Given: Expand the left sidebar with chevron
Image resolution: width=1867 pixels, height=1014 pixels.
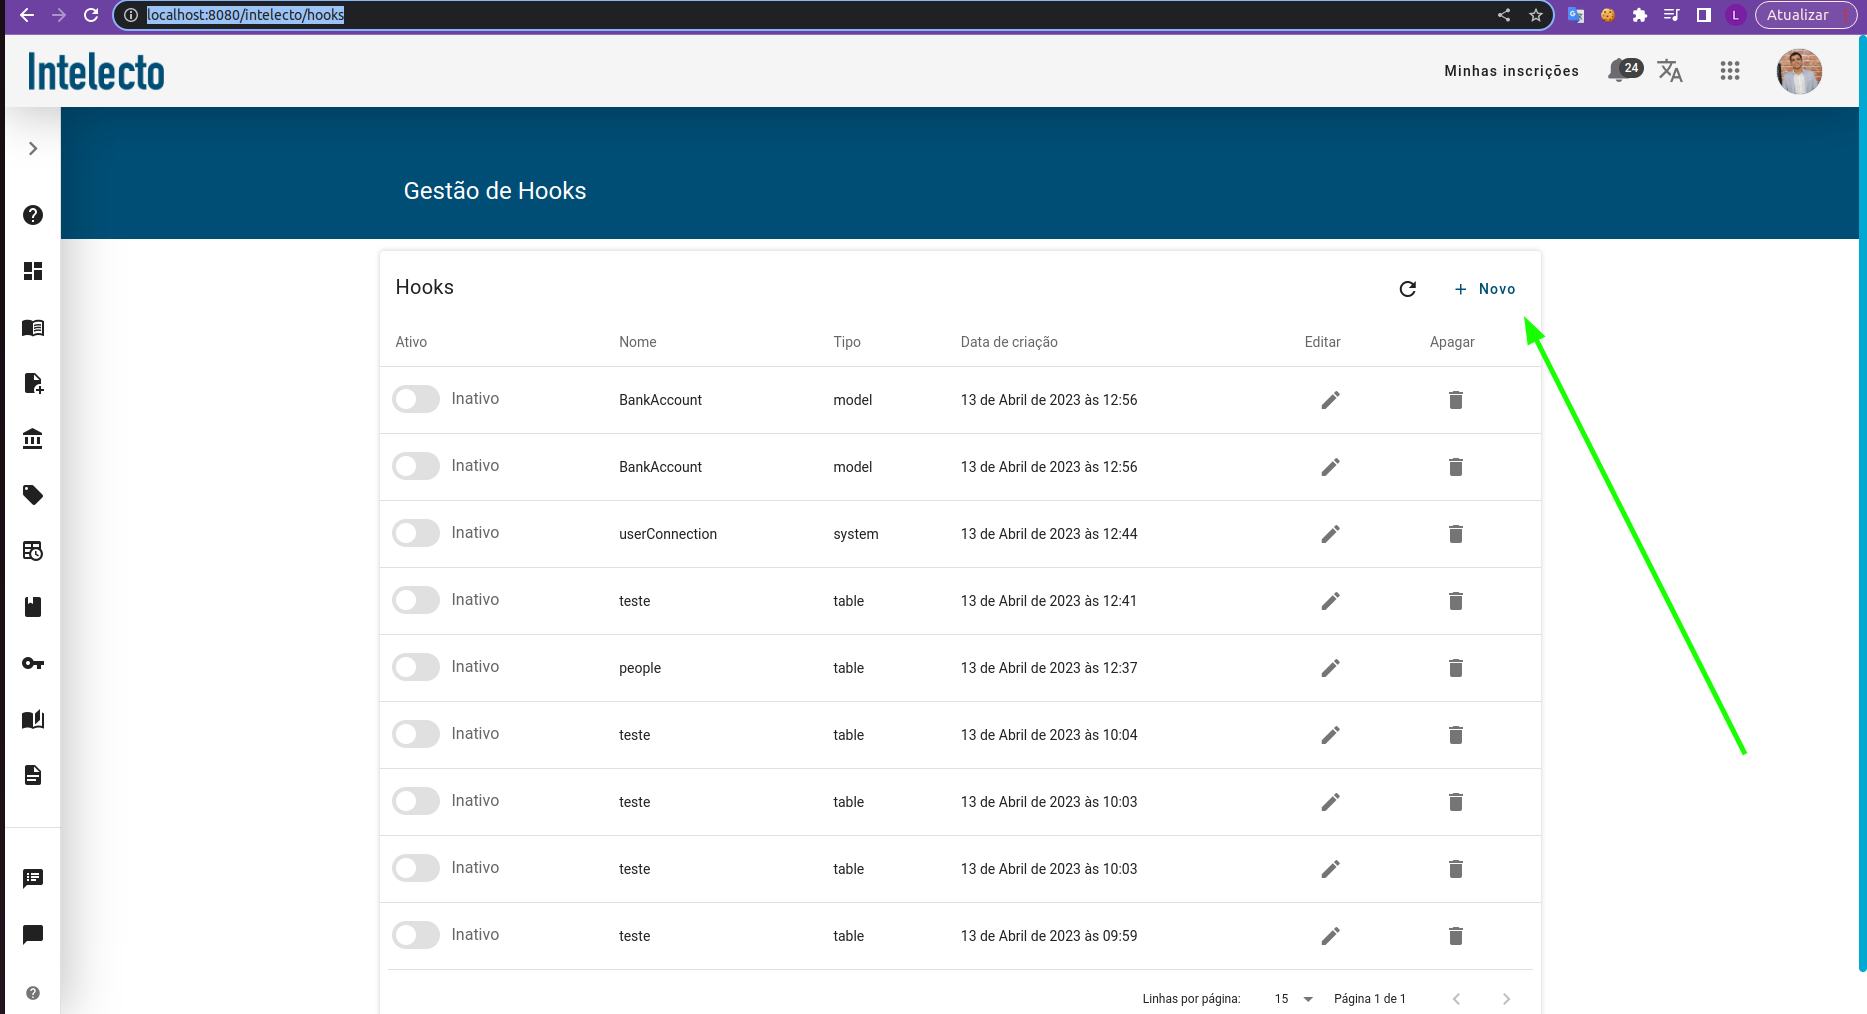Looking at the screenshot, I should point(33,149).
